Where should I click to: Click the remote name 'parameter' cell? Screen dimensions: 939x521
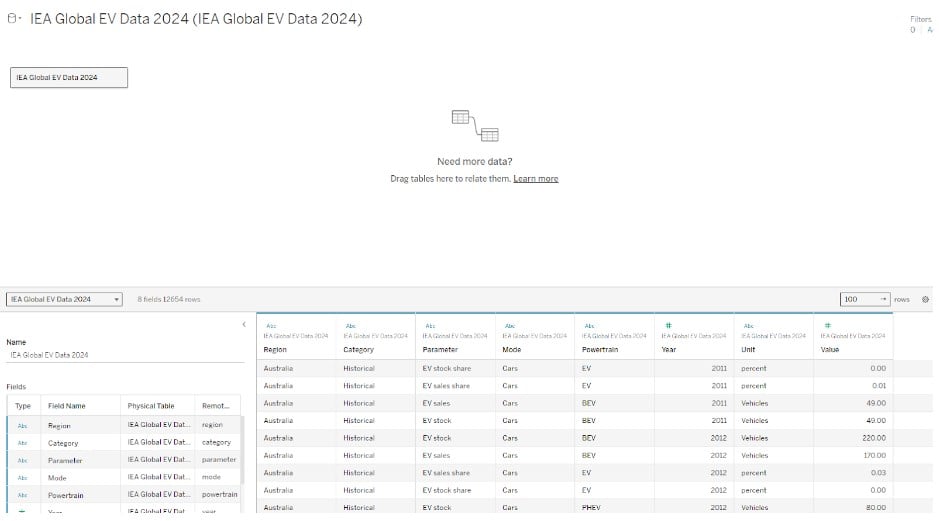[x=219, y=460]
